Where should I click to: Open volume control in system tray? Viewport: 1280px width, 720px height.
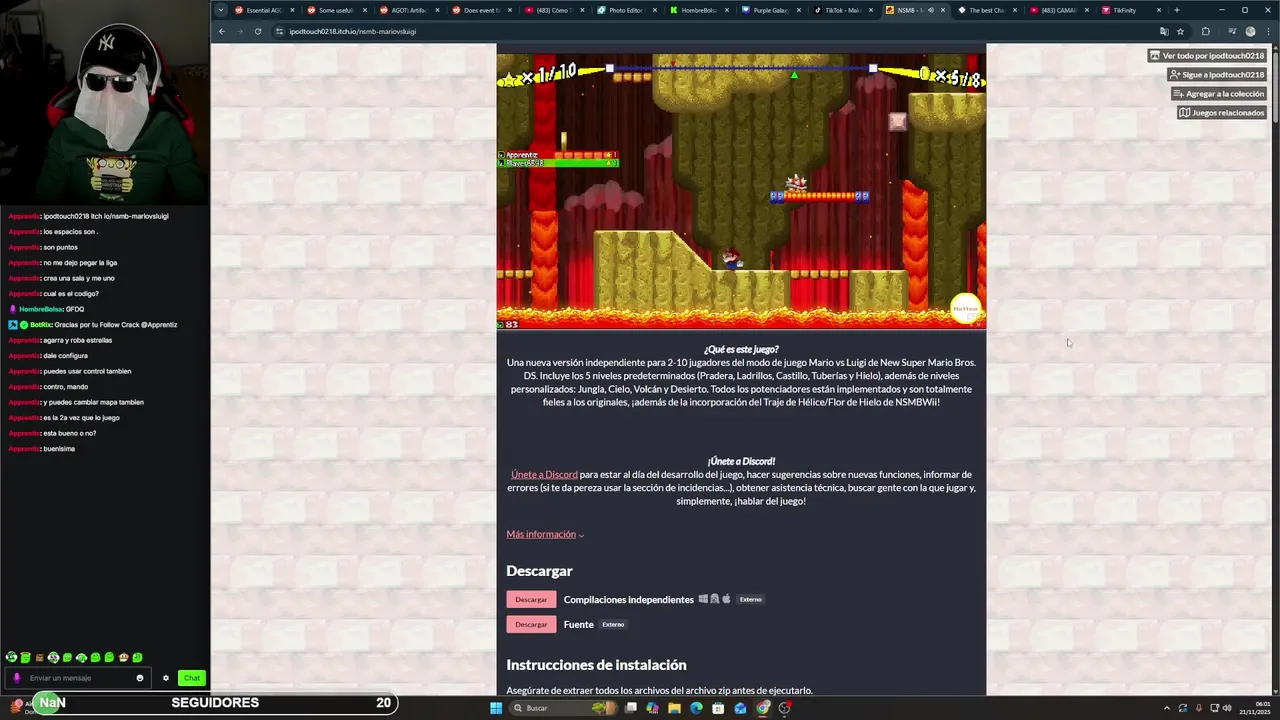pyautogui.click(x=1229, y=708)
